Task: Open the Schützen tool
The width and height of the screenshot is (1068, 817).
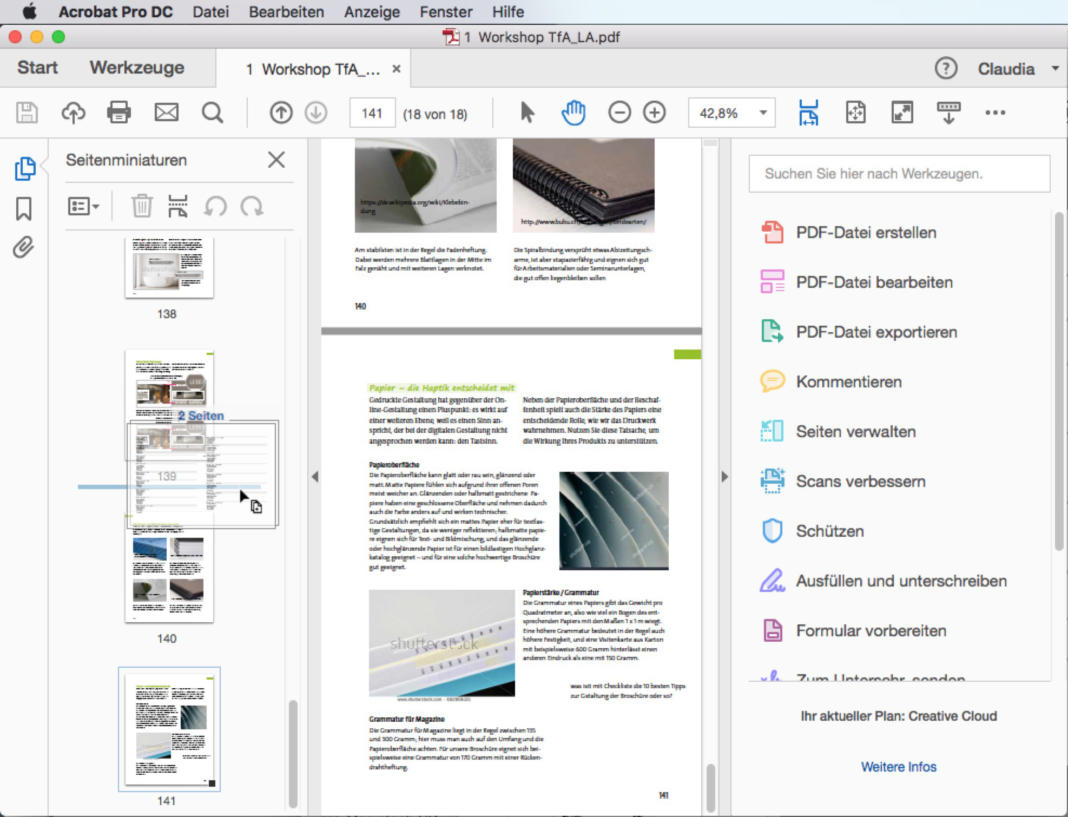Action: tap(811, 531)
